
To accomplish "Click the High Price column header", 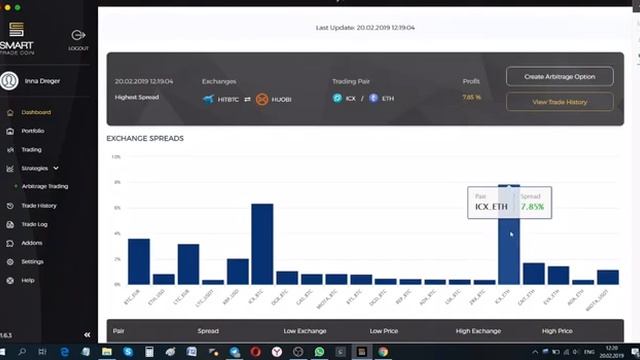I will [x=557, y=331].
